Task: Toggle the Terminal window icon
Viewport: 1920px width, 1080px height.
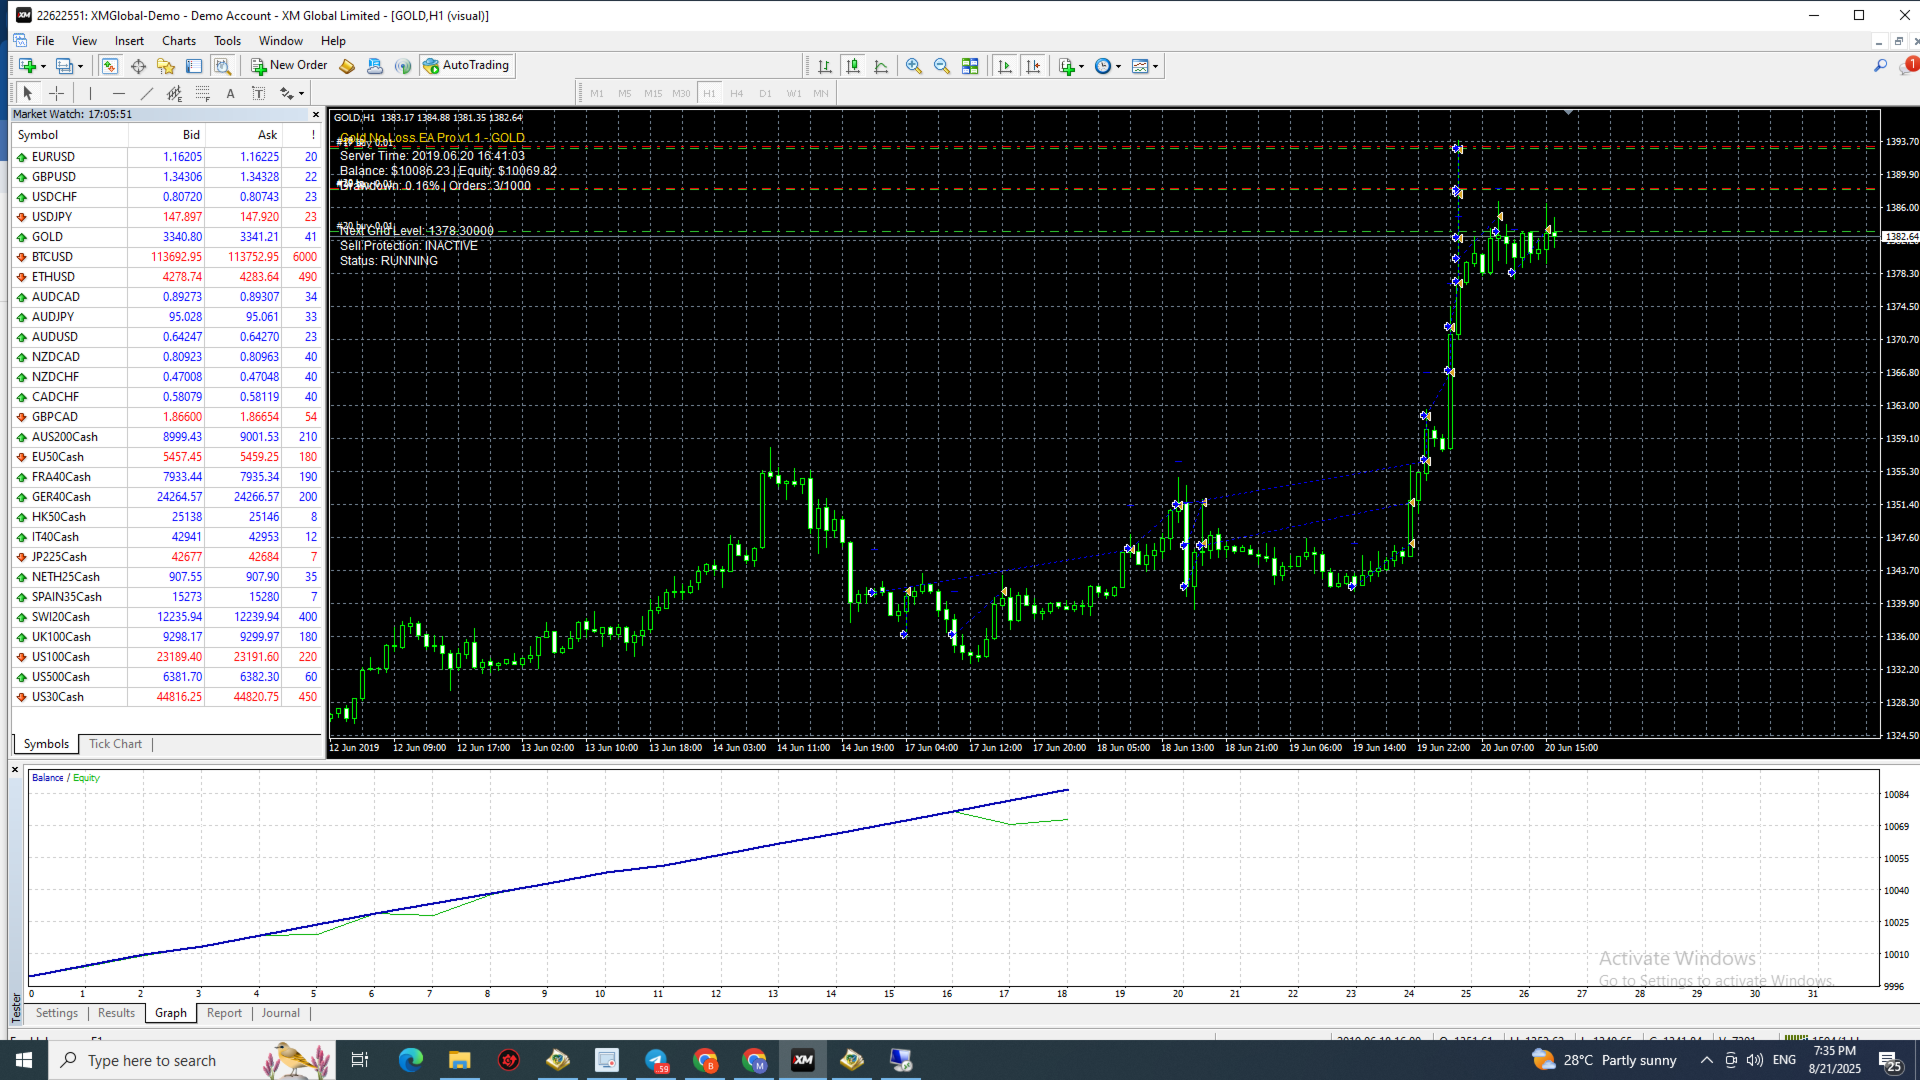Action: (x=194, y=66)
